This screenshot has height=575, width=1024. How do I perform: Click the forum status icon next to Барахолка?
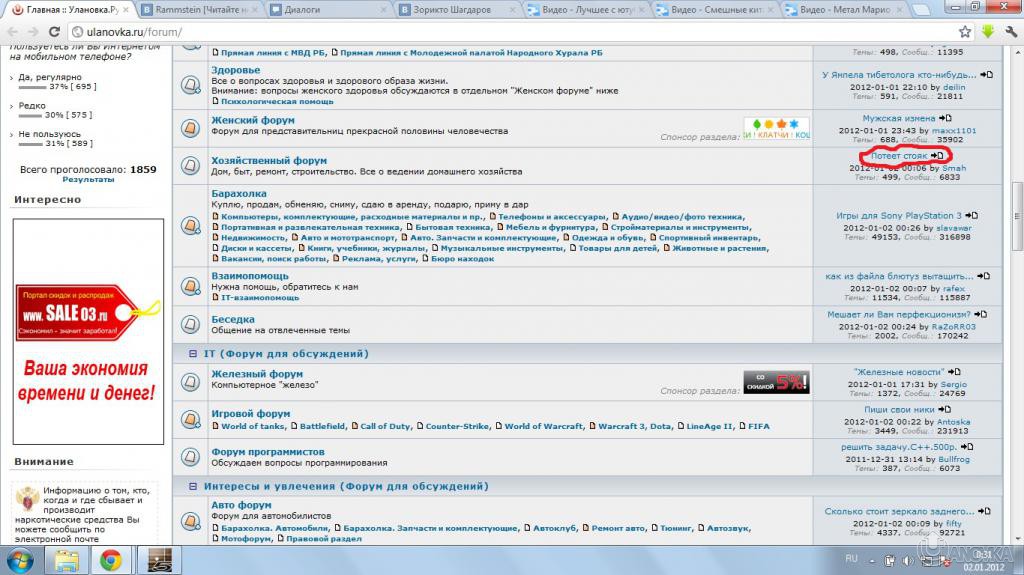click(190, 225)
